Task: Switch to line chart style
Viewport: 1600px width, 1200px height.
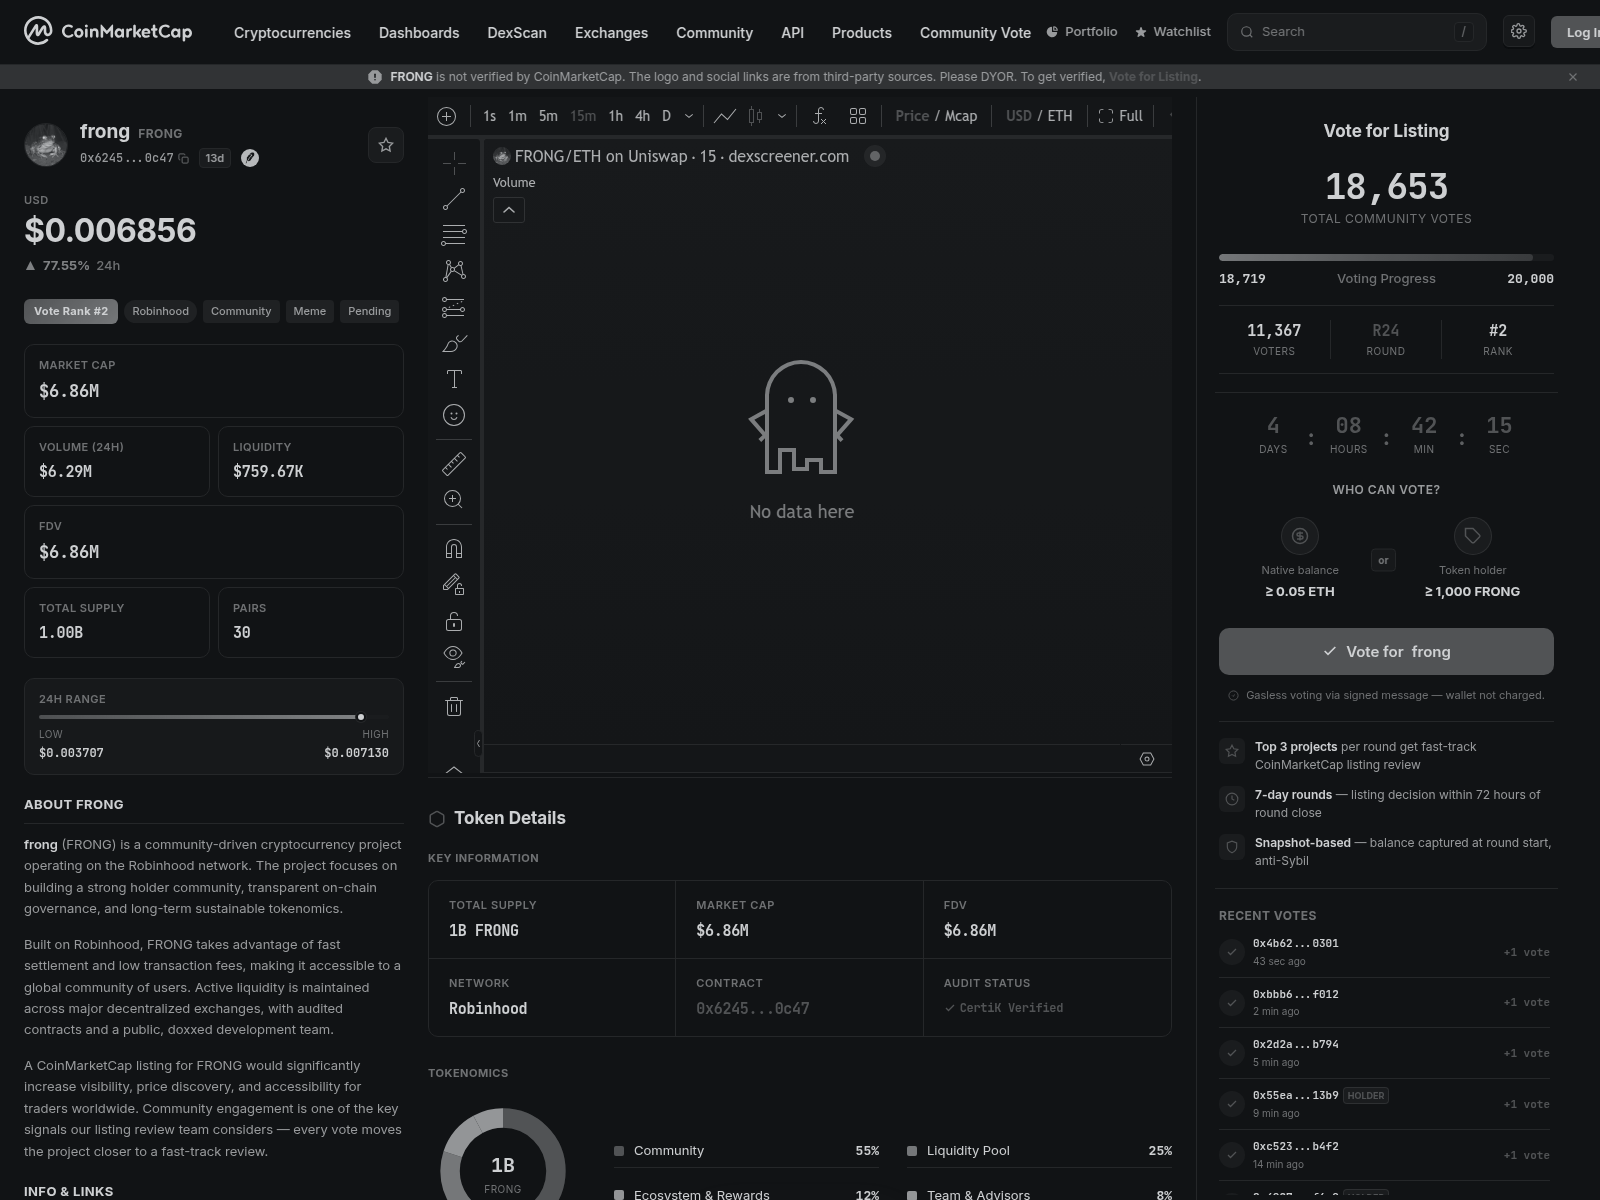Action: coord(725,116)
